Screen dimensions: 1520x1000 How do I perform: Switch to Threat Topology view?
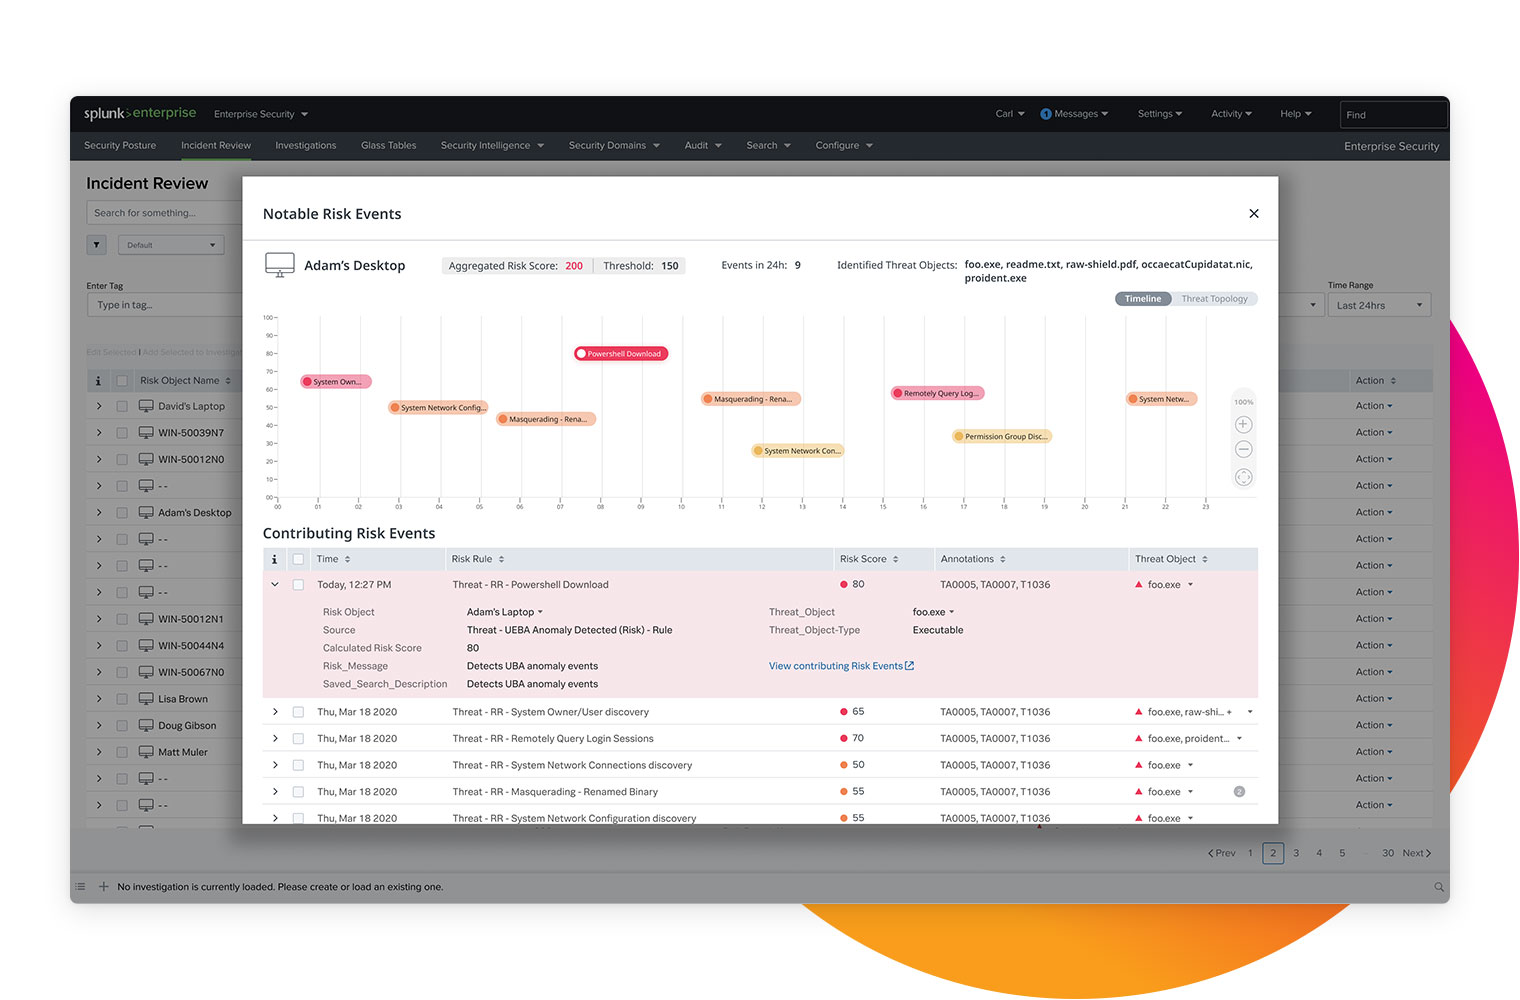coord(1214,299)
